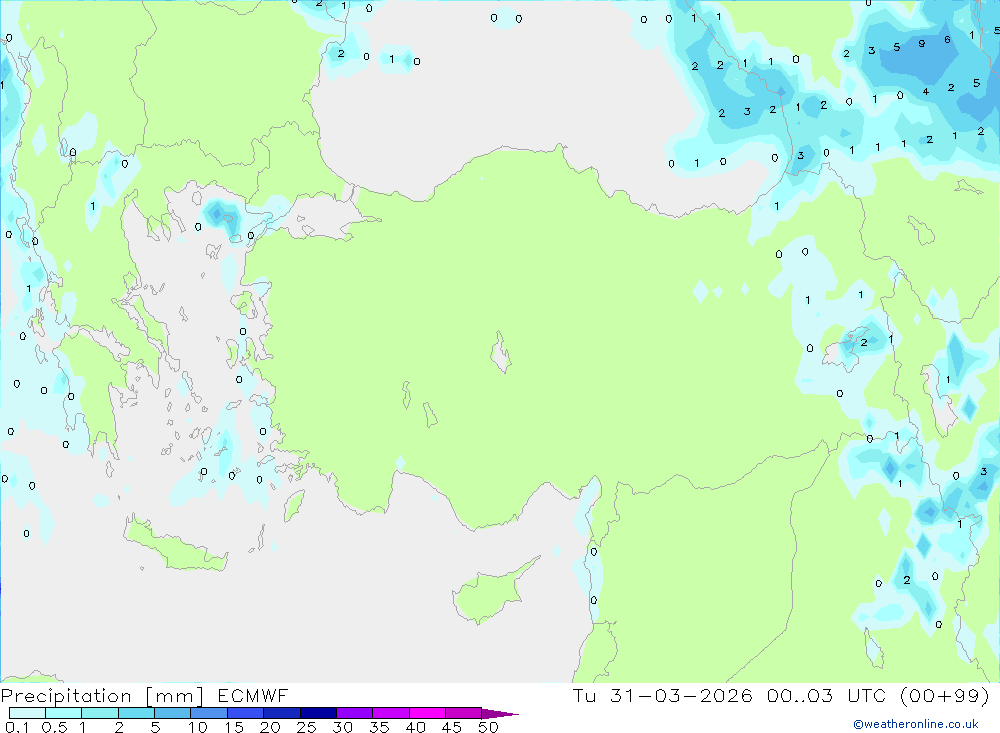1000x733 pixels.
Task: Click the date "Tu 31-03-2026"
Action: (663, 695)
